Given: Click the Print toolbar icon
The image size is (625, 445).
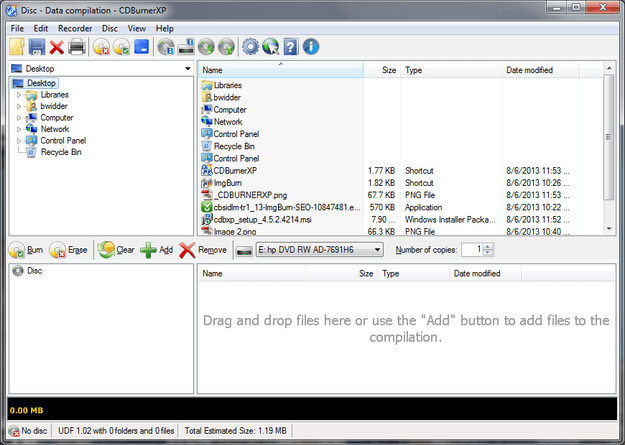Looking at the screenshot, I should 77,47.
